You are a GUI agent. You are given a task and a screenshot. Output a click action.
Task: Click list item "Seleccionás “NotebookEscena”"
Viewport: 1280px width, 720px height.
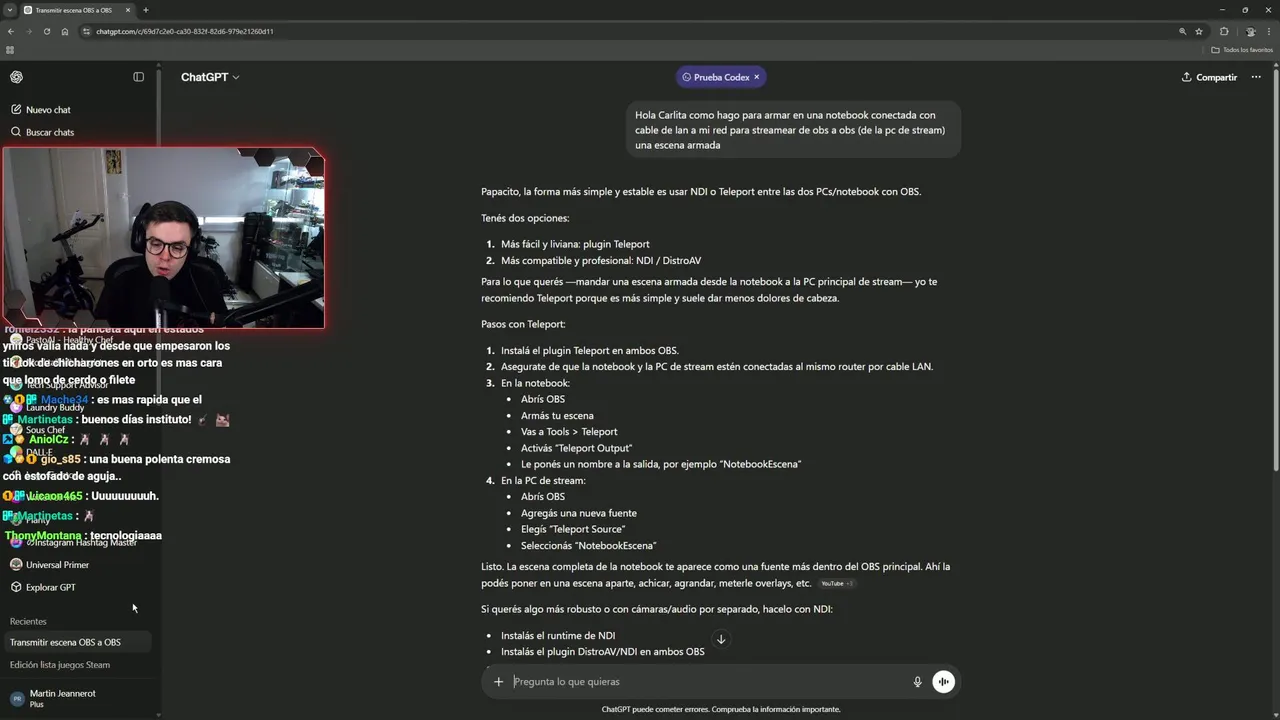pyautogui.click(x=589, y=546)
